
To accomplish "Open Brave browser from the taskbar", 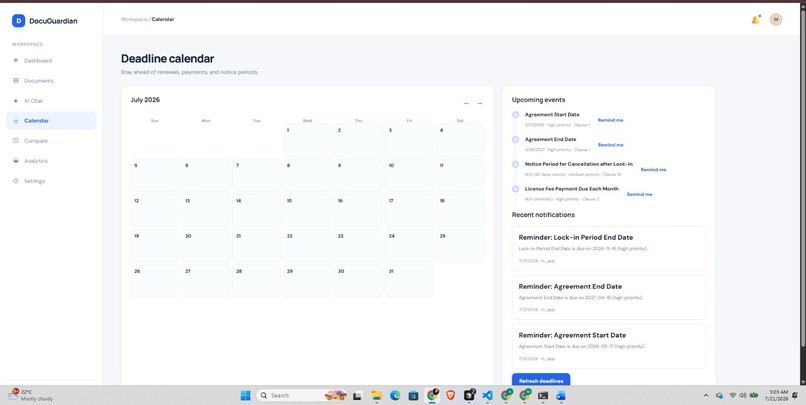I will click(450, 395).
